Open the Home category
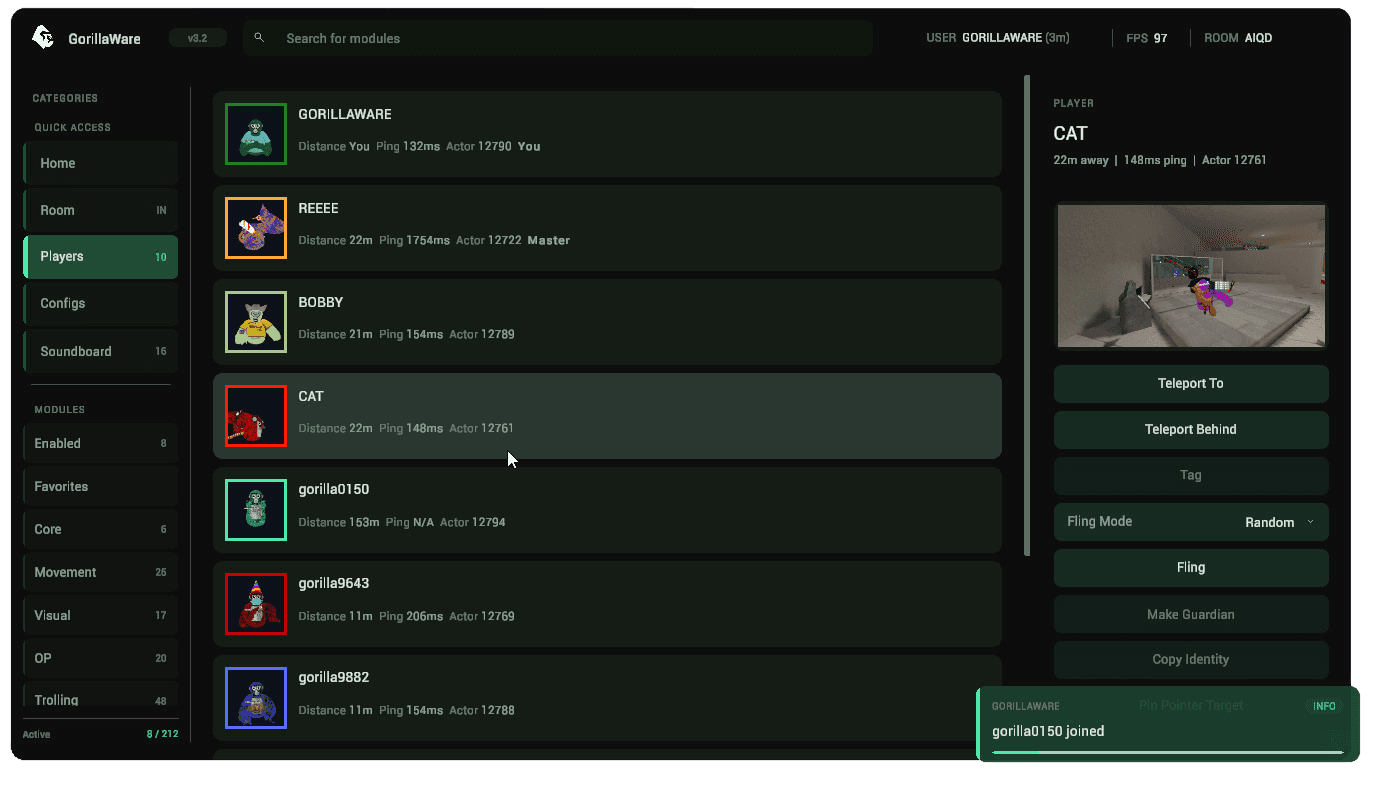This screenshot has height=790, width=1386. pyautogui.click(x=101, y=163)
